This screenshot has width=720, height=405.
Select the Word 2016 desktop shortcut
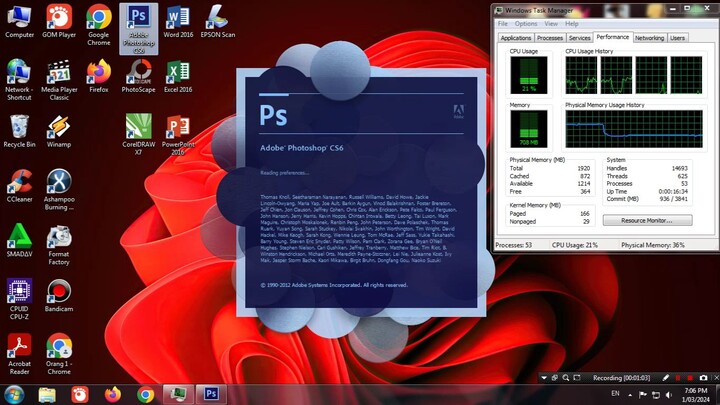tap(178, 22)
